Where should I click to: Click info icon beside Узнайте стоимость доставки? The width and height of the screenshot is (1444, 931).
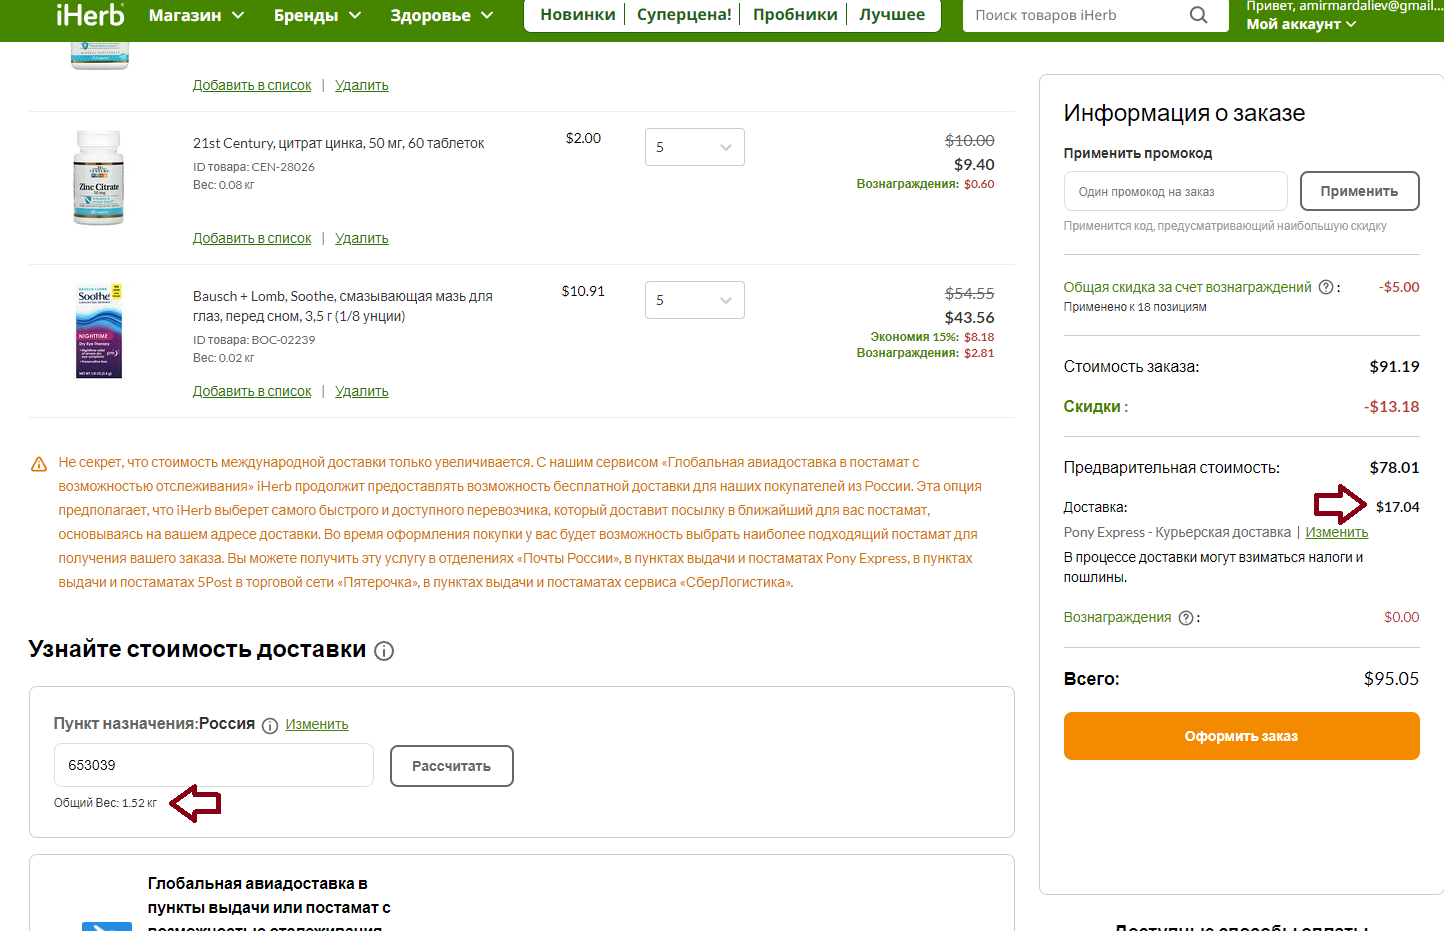384,651
